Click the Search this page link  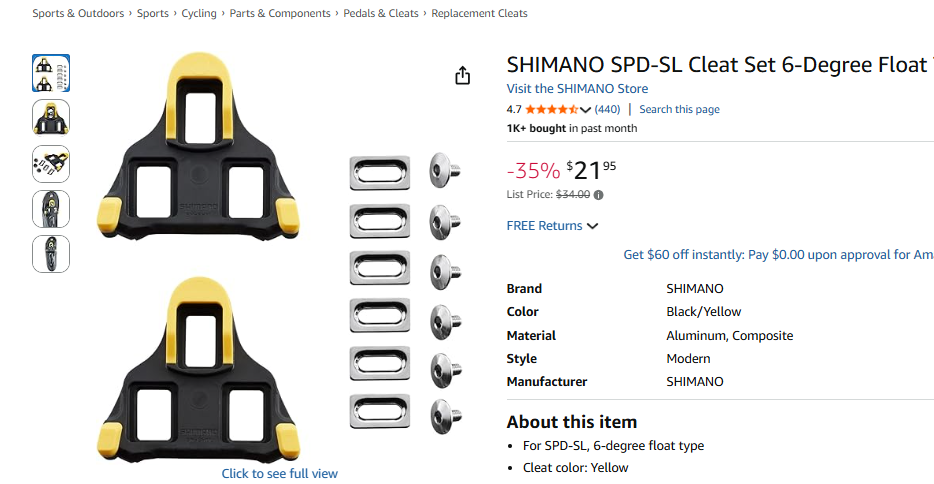click(679, 110)
